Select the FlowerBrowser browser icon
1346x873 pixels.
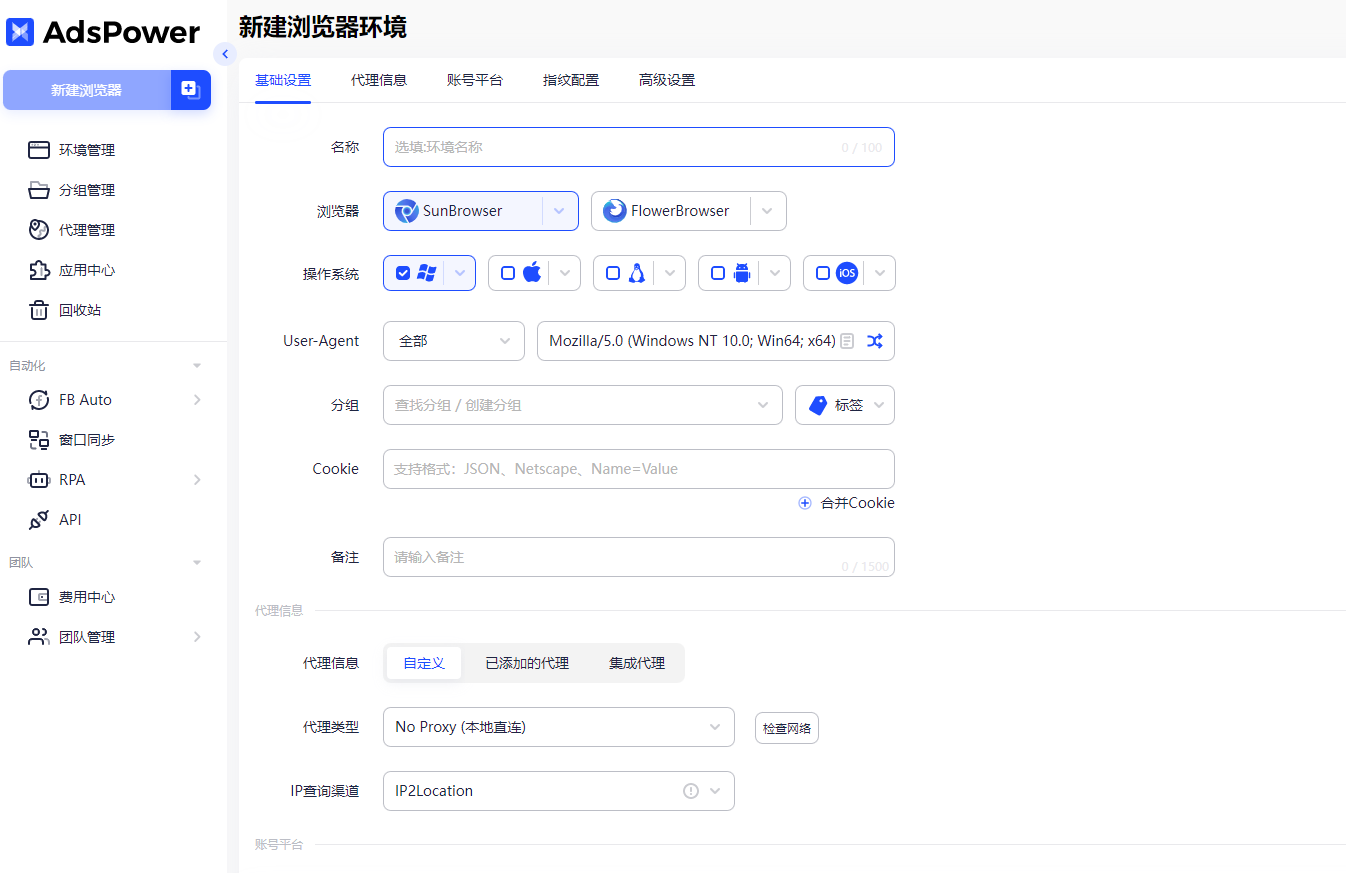tap(615, 211)
